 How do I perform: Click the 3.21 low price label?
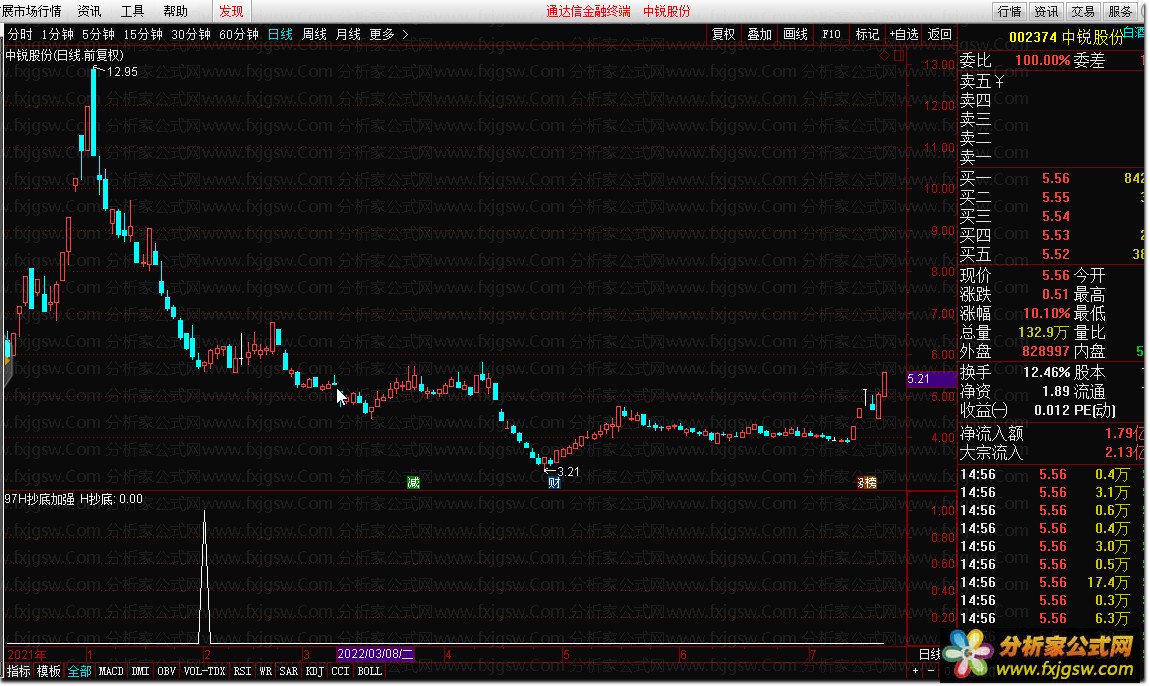568,472
